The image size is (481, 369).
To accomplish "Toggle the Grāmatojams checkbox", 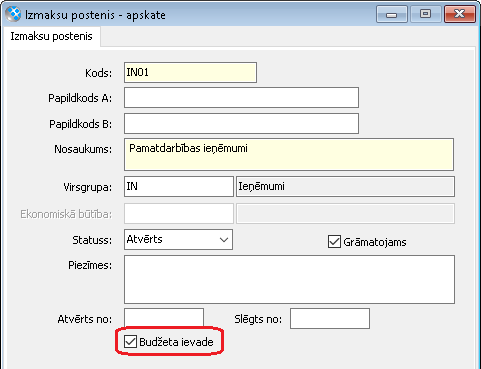I will (334, 242).
